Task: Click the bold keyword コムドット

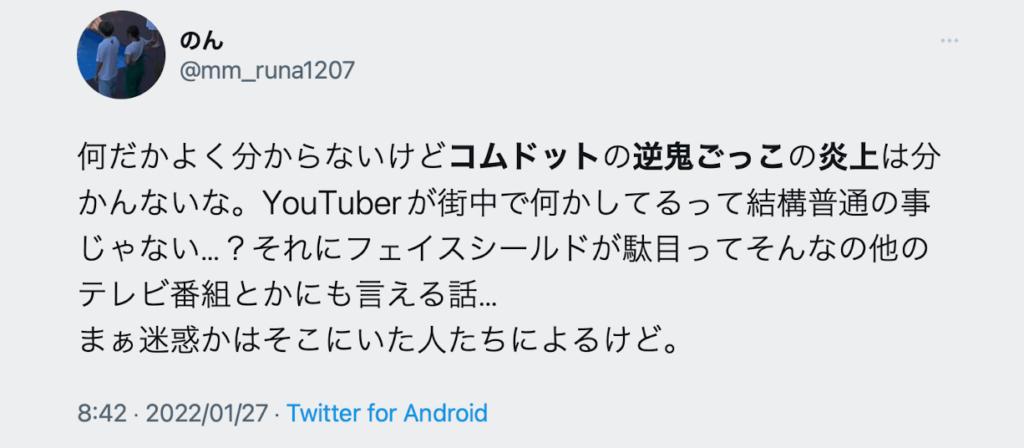Action: (x=525, y=156)
